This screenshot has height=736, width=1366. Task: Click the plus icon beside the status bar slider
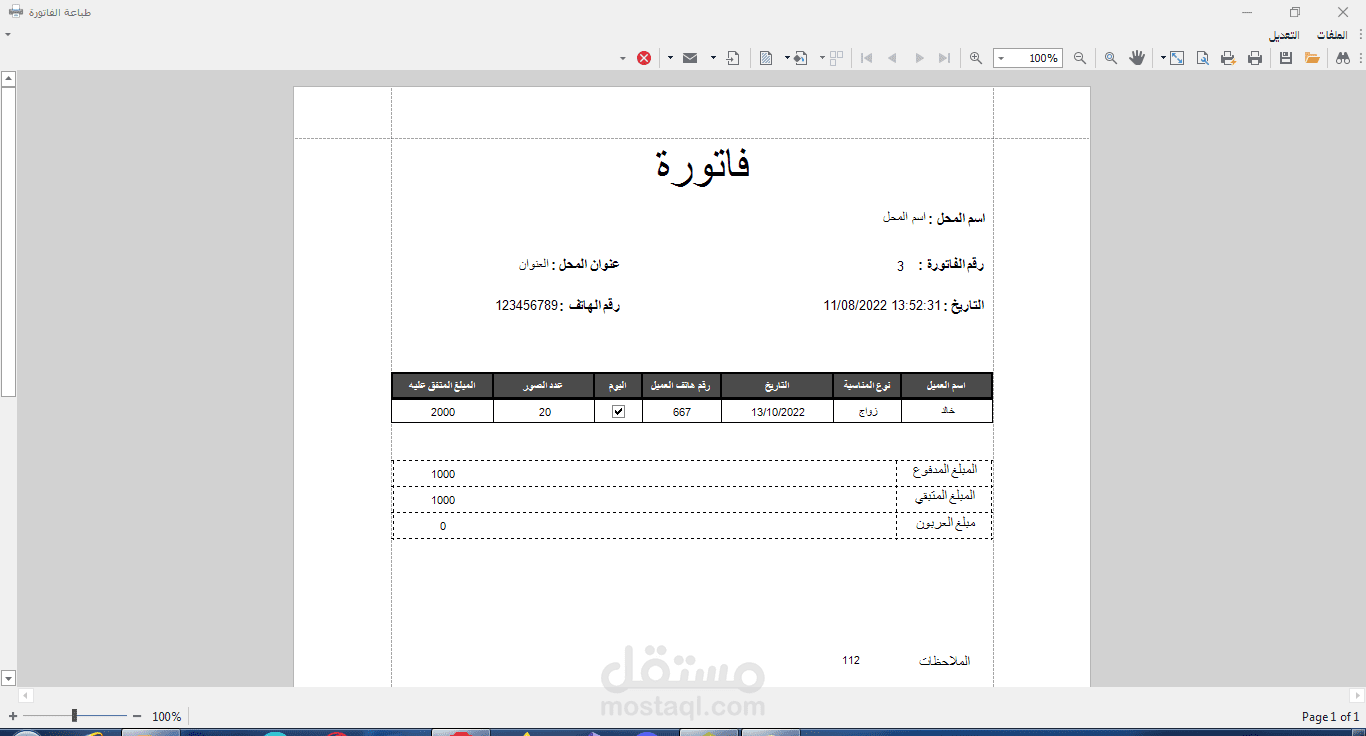(13, 716)
